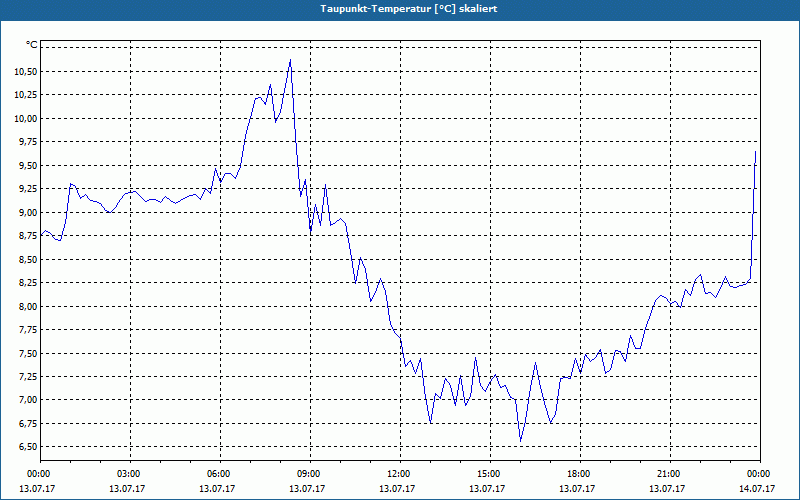Select the 7,00 y-axis label
Image resolution: width=800 pixels, height=500 pixels.
tap(28, 400)
